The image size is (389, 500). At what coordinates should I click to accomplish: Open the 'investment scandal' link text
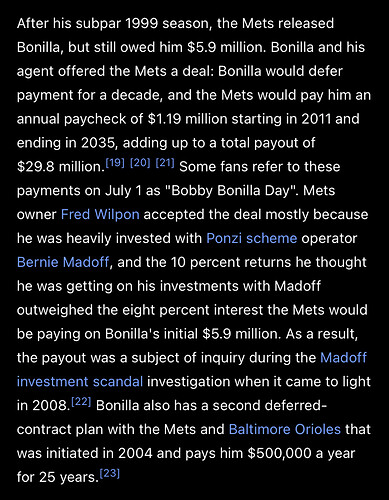80,381
